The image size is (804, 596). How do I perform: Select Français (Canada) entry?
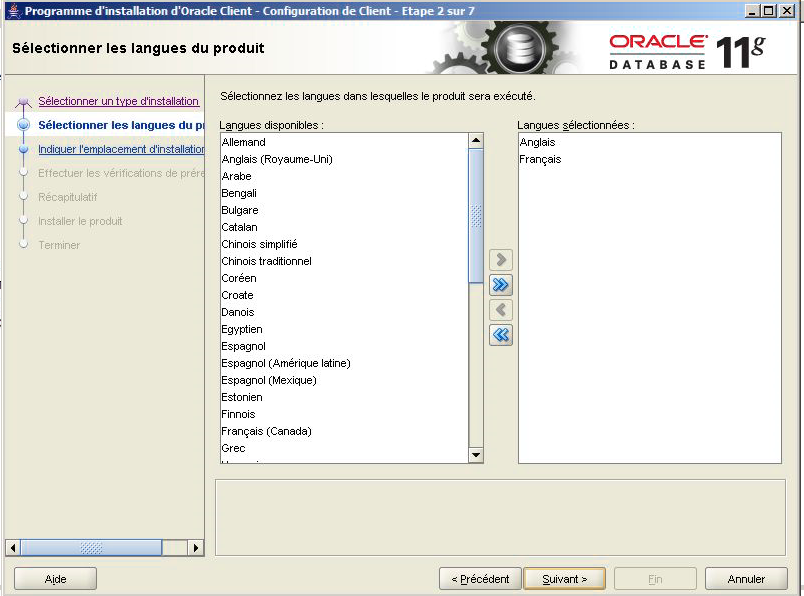point(344,431)
